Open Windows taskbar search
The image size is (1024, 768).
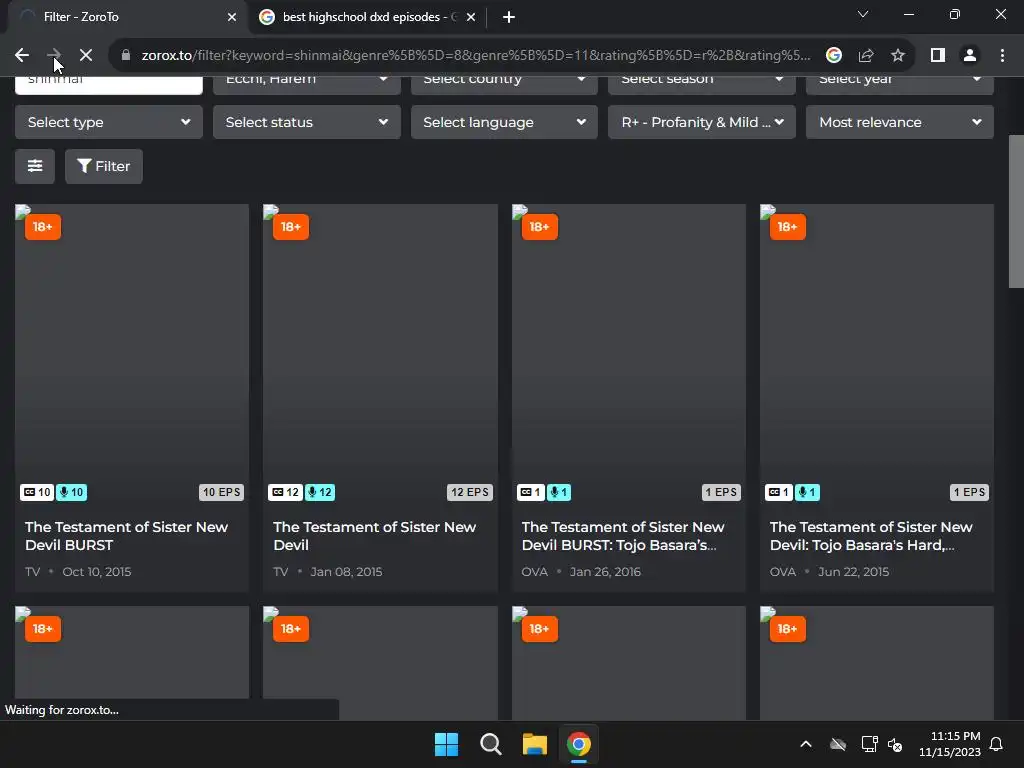tap(490, 744)
